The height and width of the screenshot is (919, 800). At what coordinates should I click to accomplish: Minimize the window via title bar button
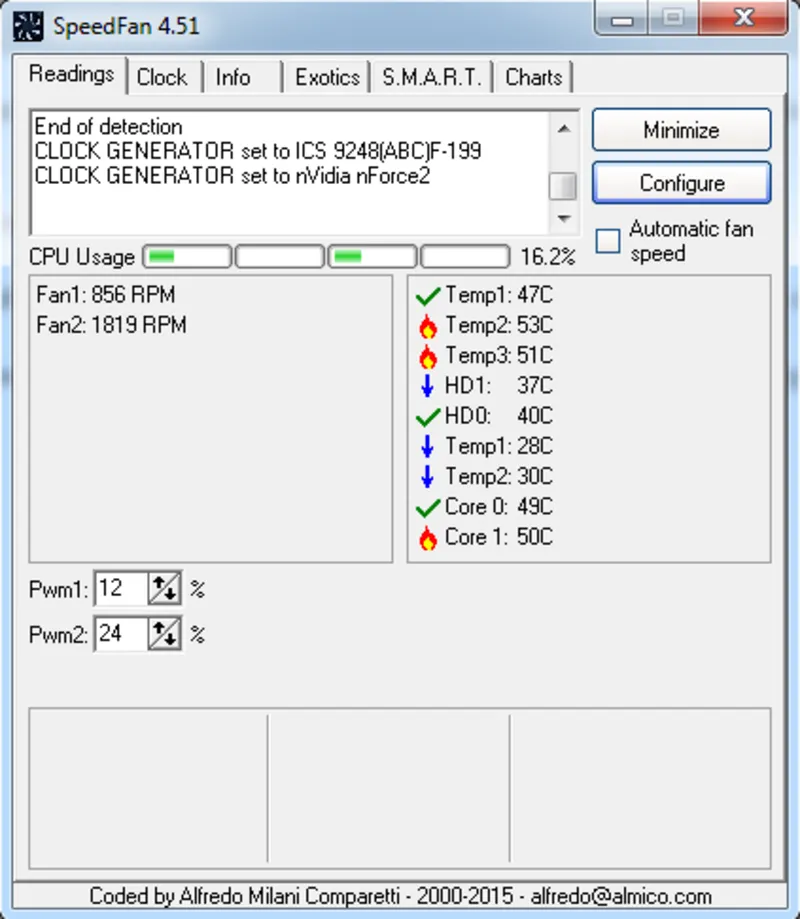click(622, 18)
